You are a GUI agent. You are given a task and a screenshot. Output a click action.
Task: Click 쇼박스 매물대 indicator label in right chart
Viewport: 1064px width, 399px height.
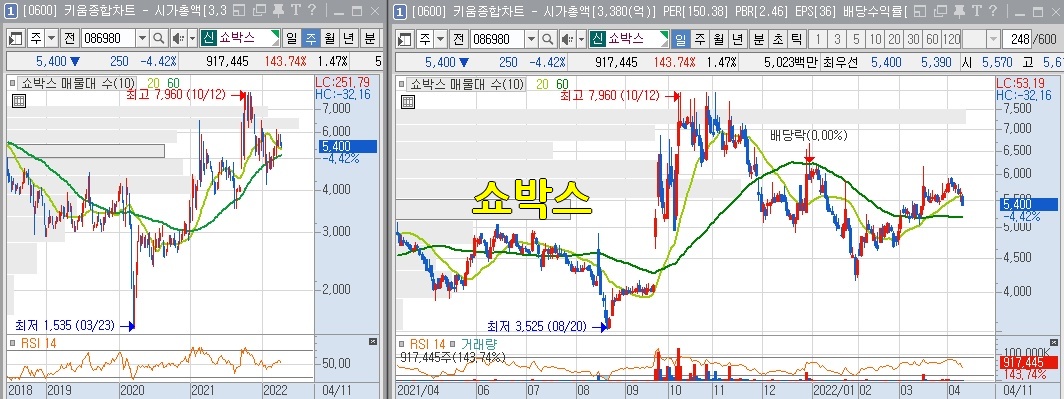pyautogui.click(x=466, y=83)
